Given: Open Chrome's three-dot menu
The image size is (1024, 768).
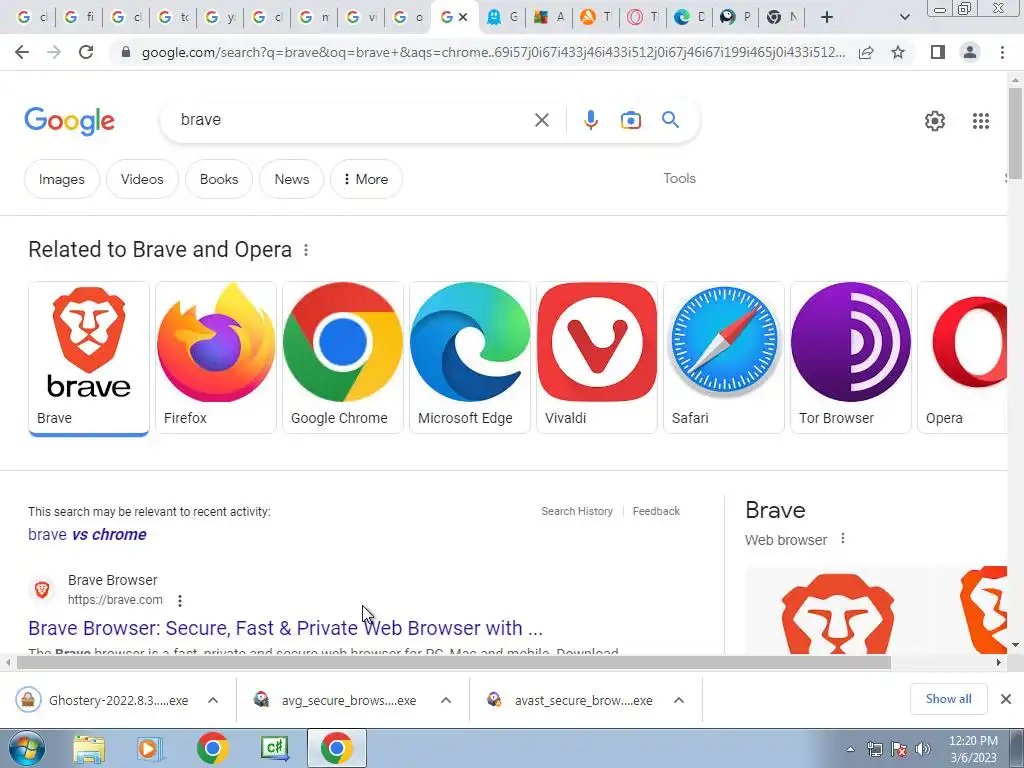Looking at the screenshot, I should pos(1002,52).
